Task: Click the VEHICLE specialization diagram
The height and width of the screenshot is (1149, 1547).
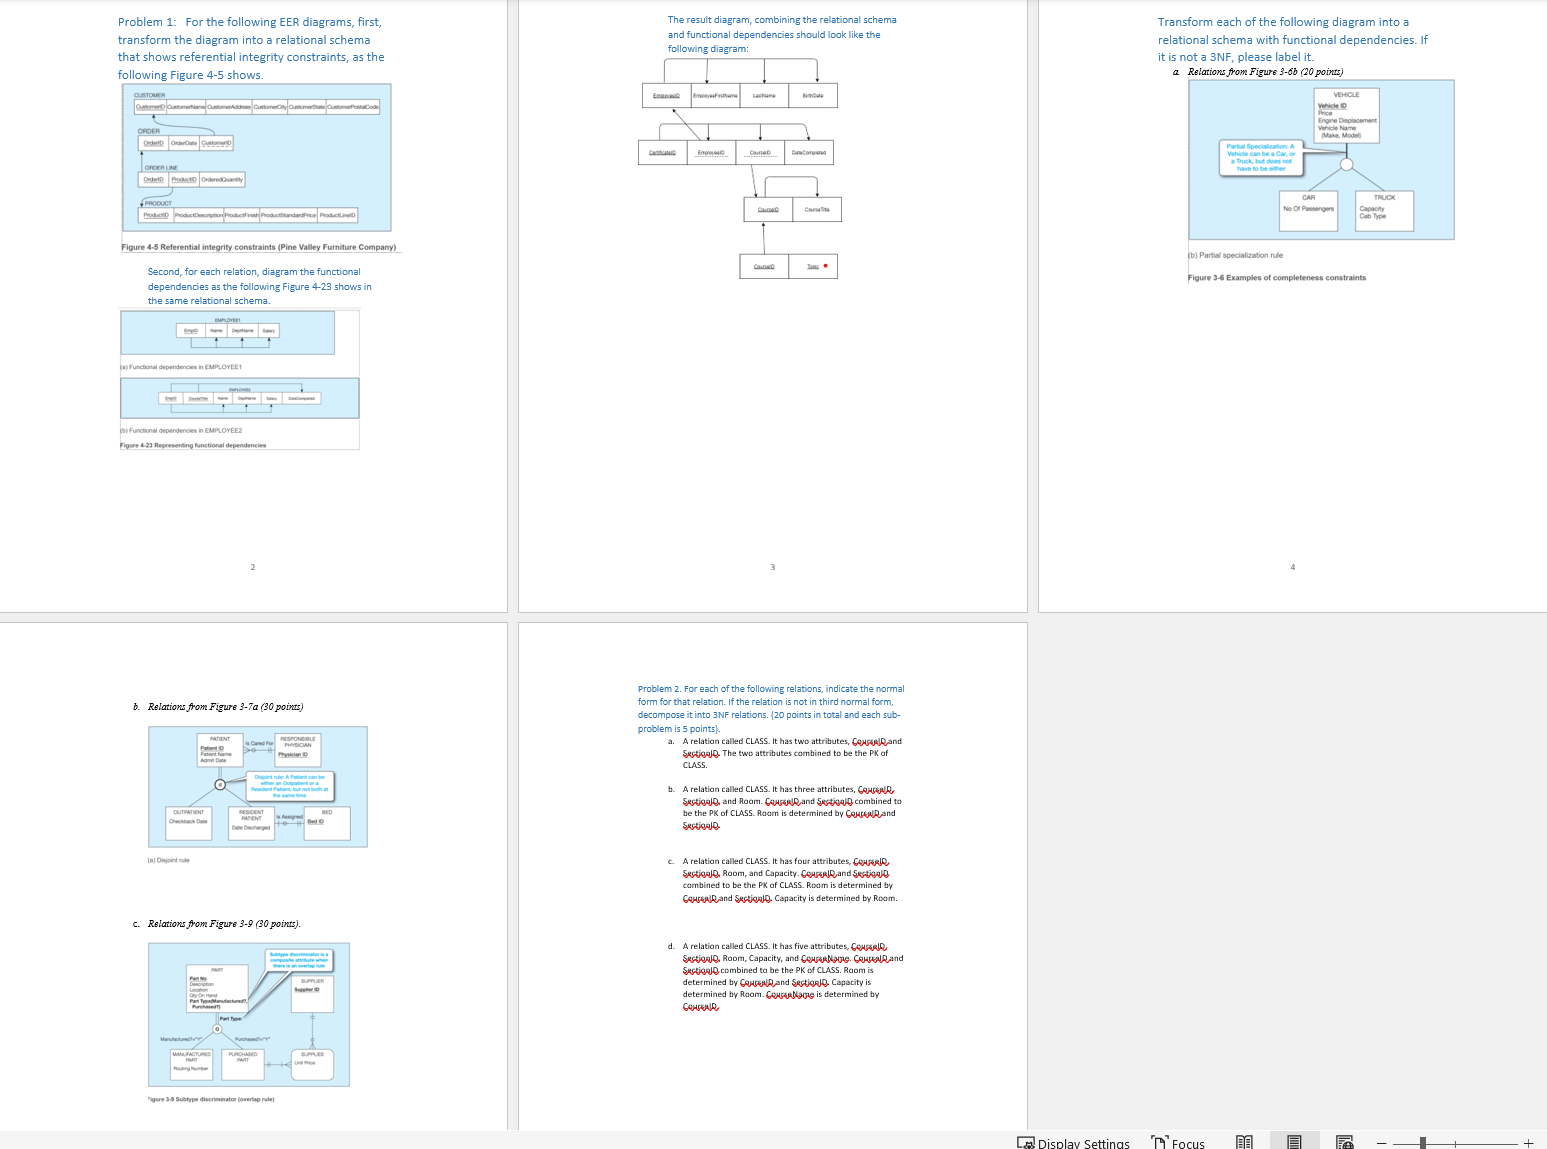Action: (1321, 159)
